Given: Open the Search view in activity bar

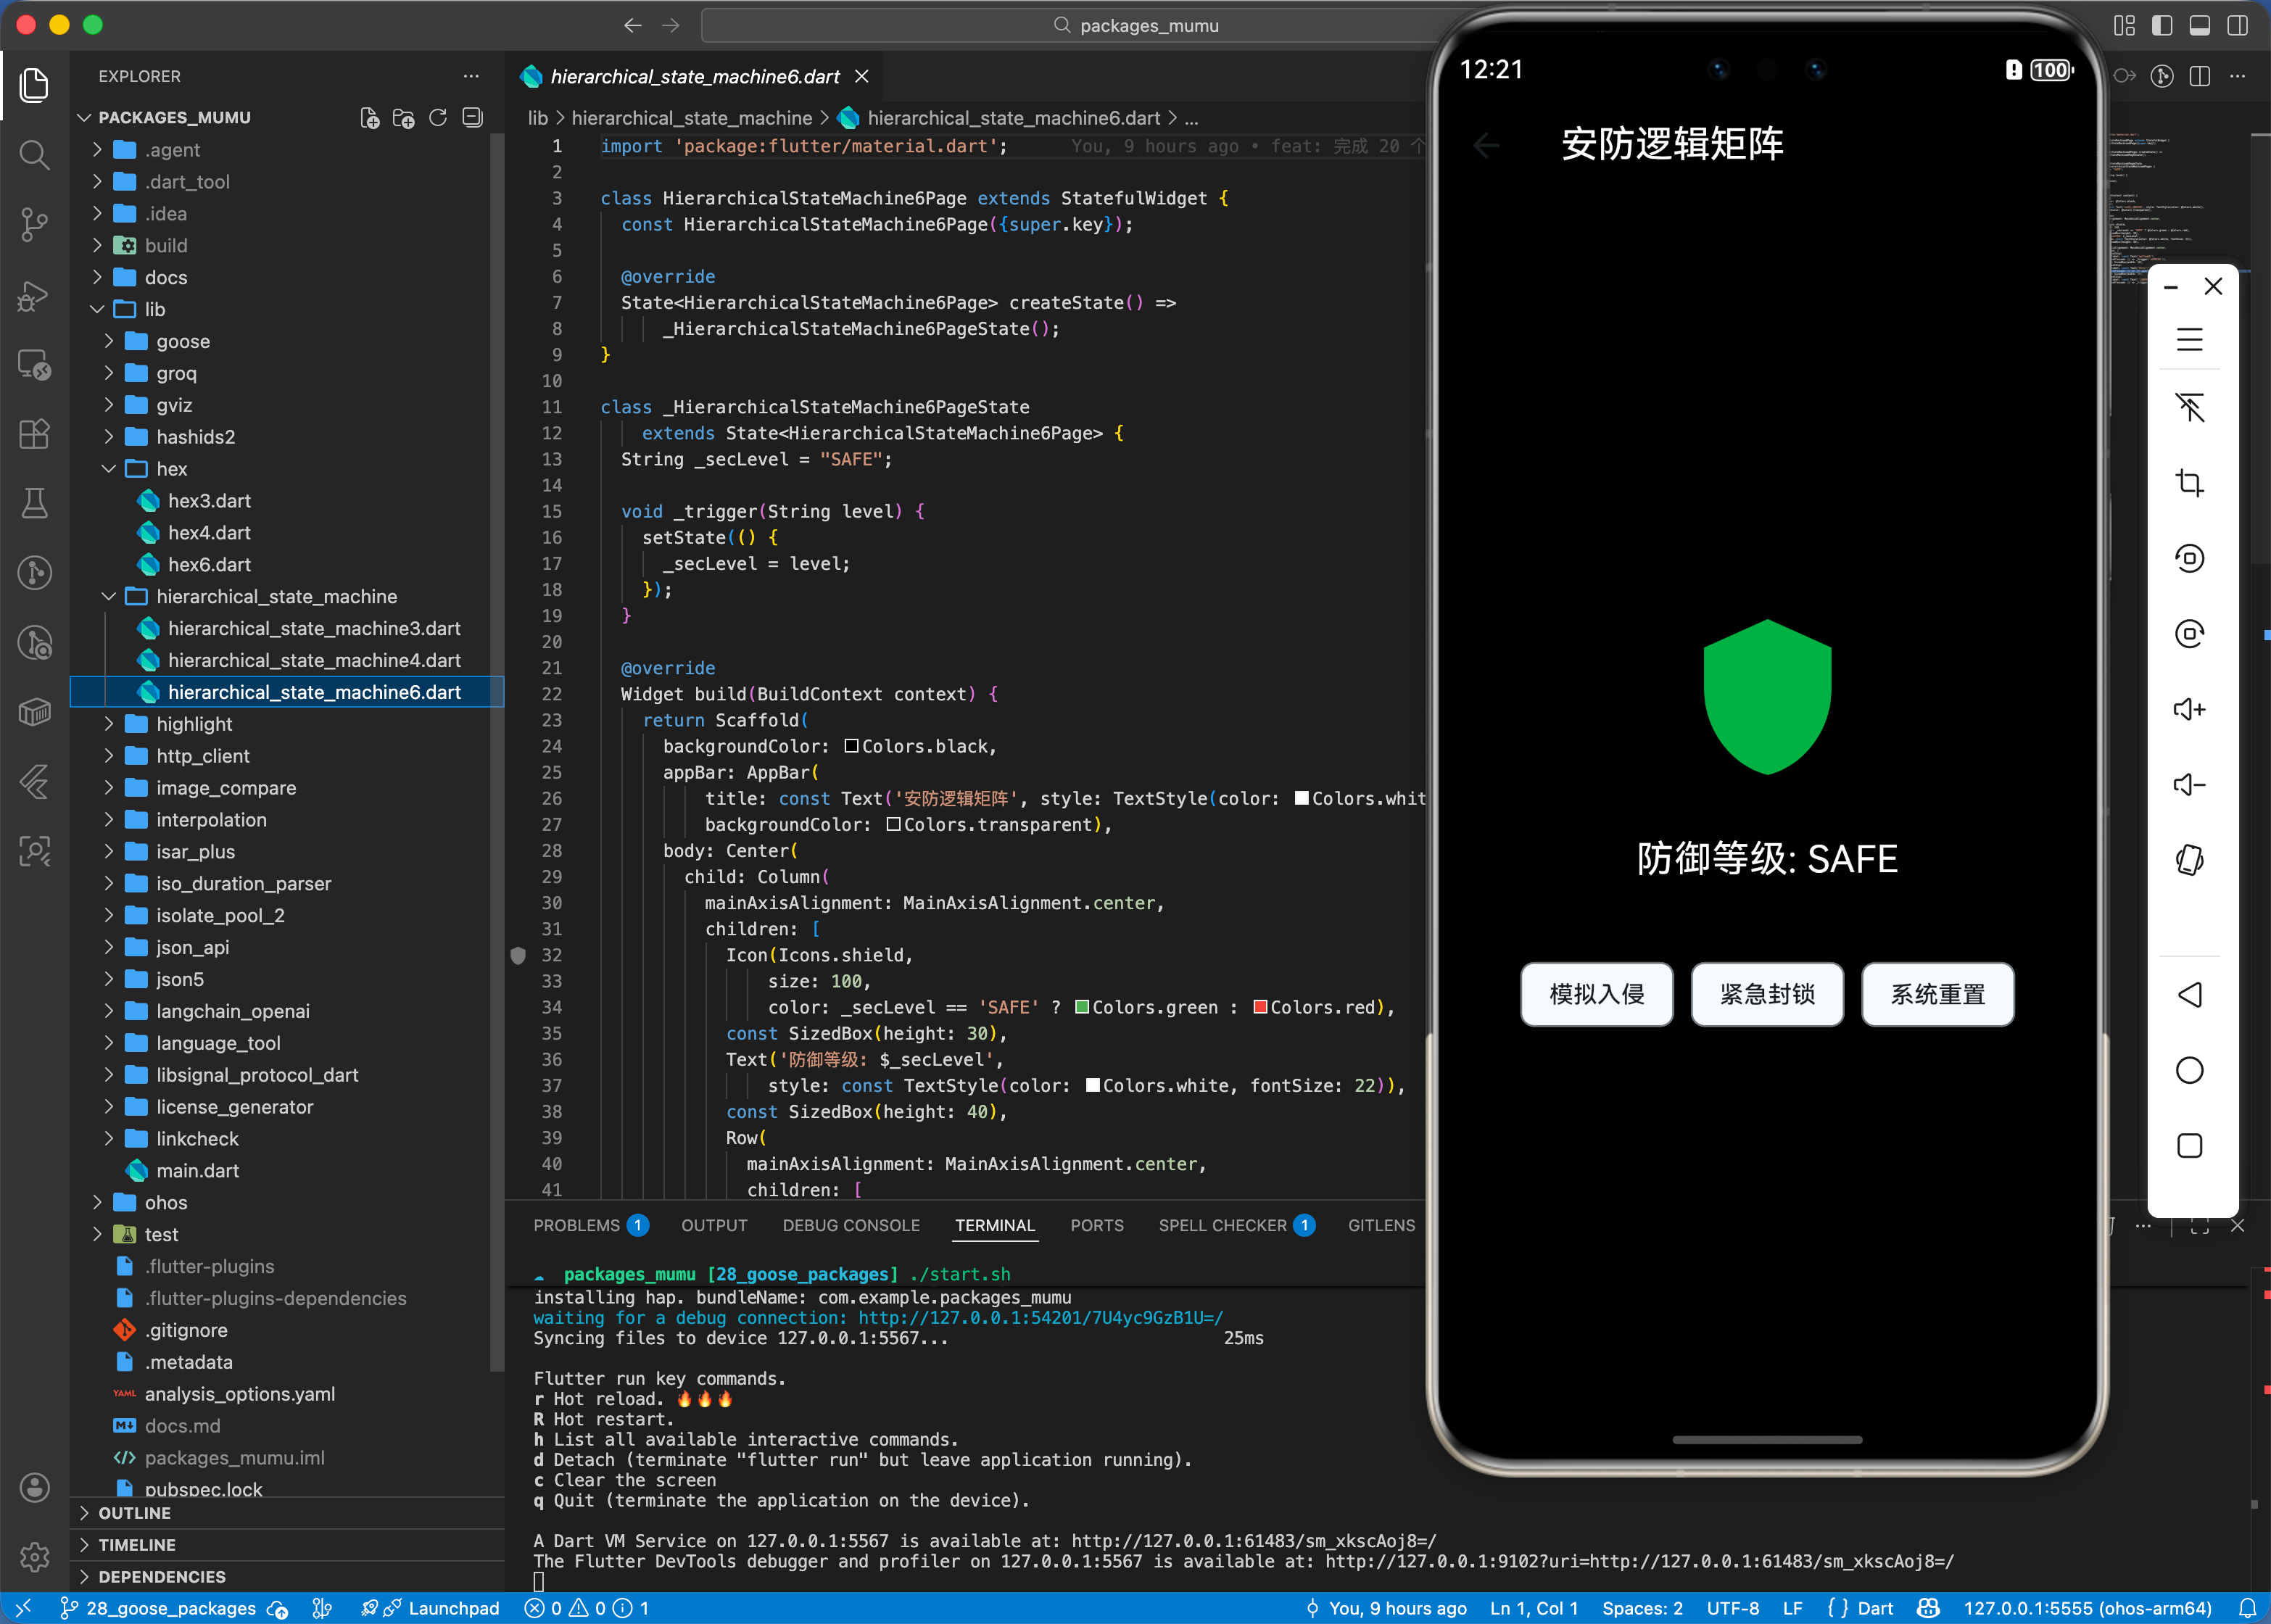Looking at the screenshot, I should (34, 154).
